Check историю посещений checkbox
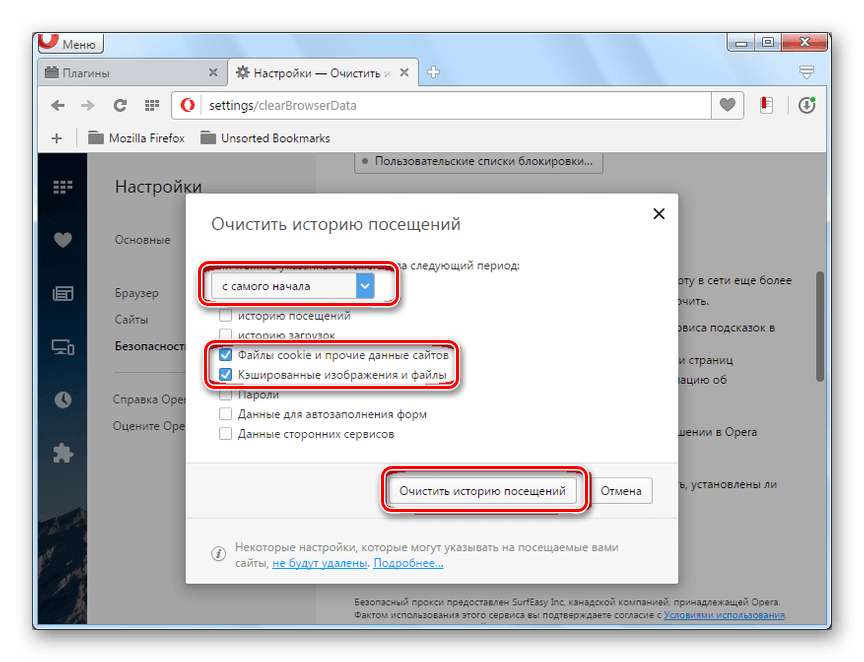The height and width of the screenshot is (662, 864). (225, 316)
